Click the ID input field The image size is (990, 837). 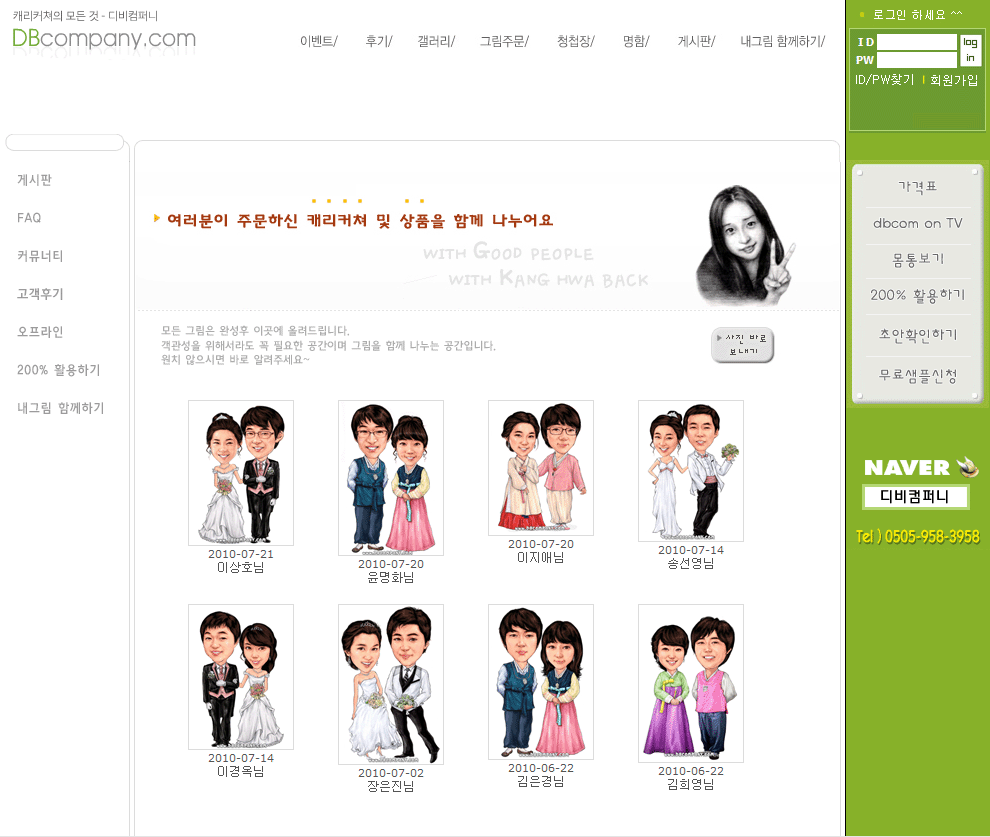tap(917, 42)
